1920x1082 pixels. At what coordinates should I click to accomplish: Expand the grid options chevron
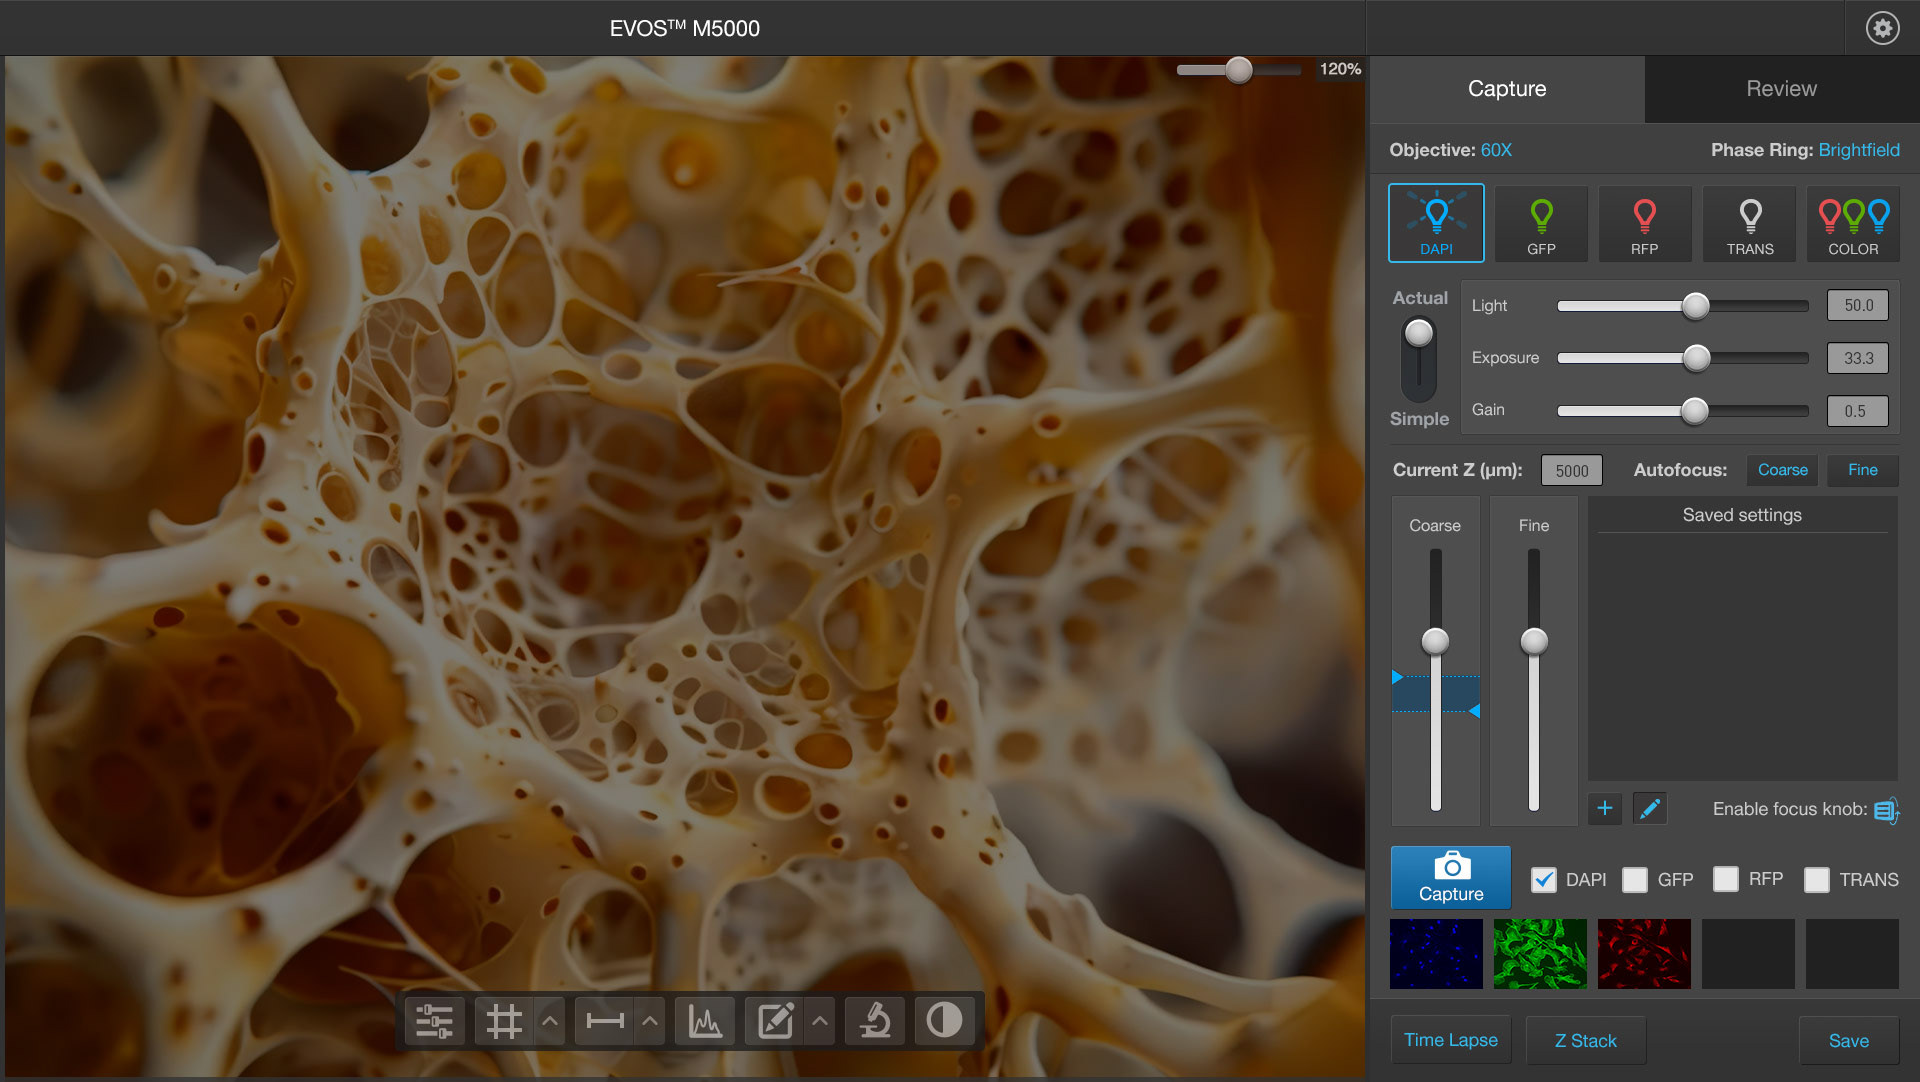[x=550, y=1021]
